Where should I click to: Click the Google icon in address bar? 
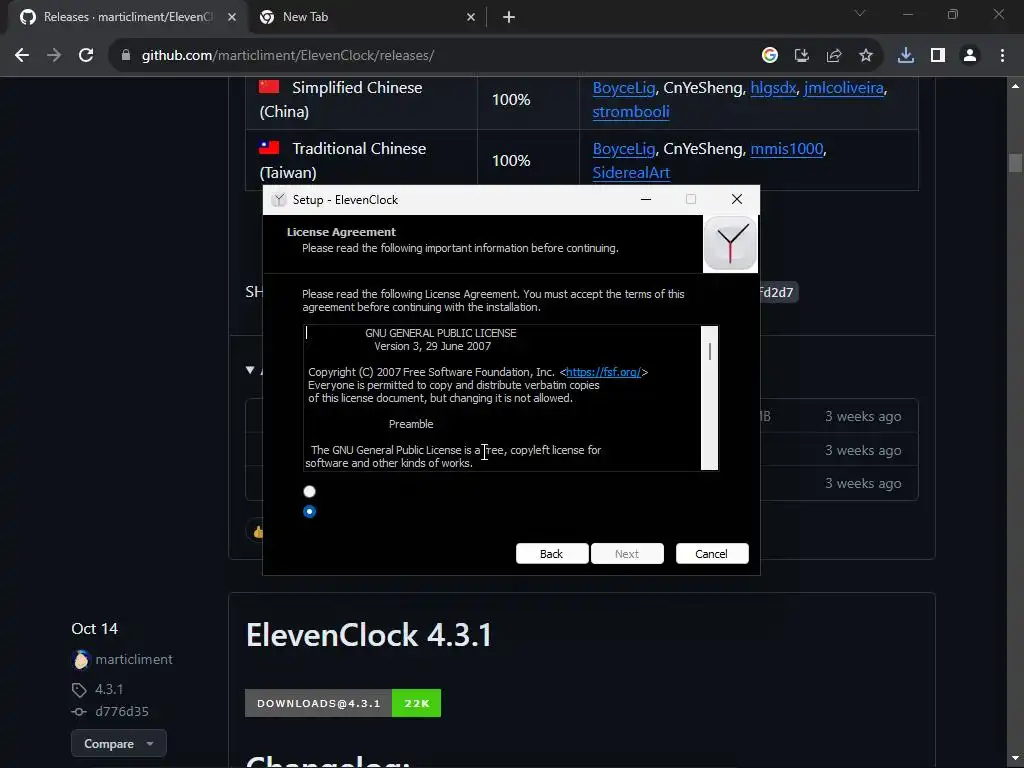tap(769, 56)
